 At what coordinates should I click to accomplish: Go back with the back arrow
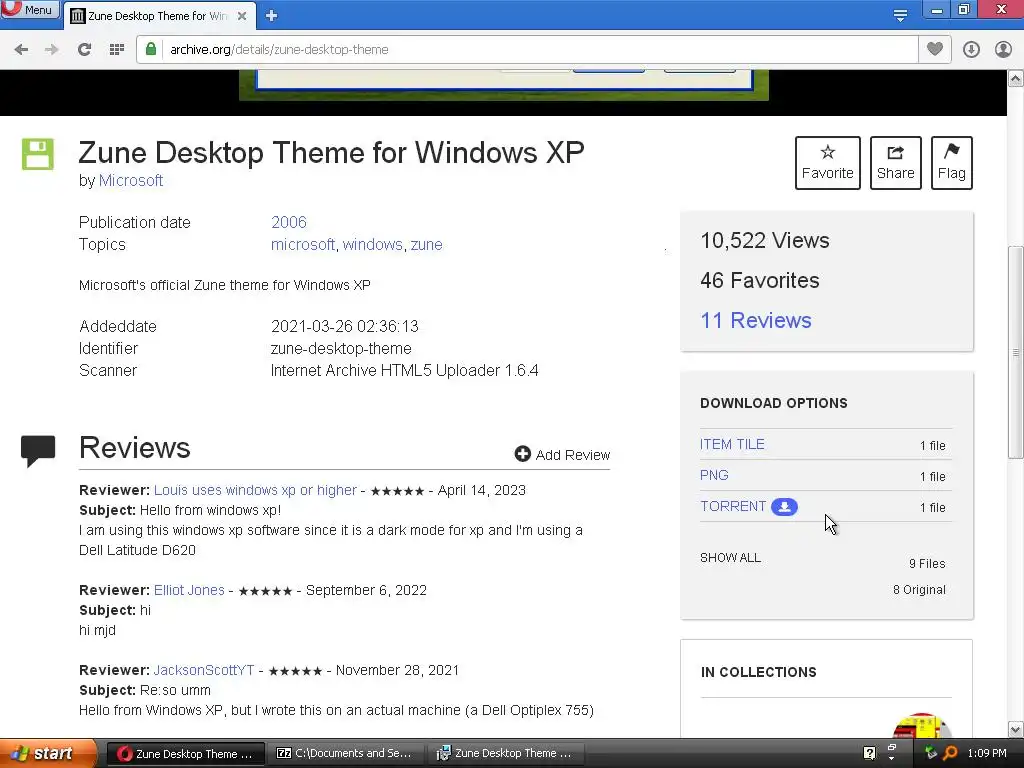pos(21,50)
